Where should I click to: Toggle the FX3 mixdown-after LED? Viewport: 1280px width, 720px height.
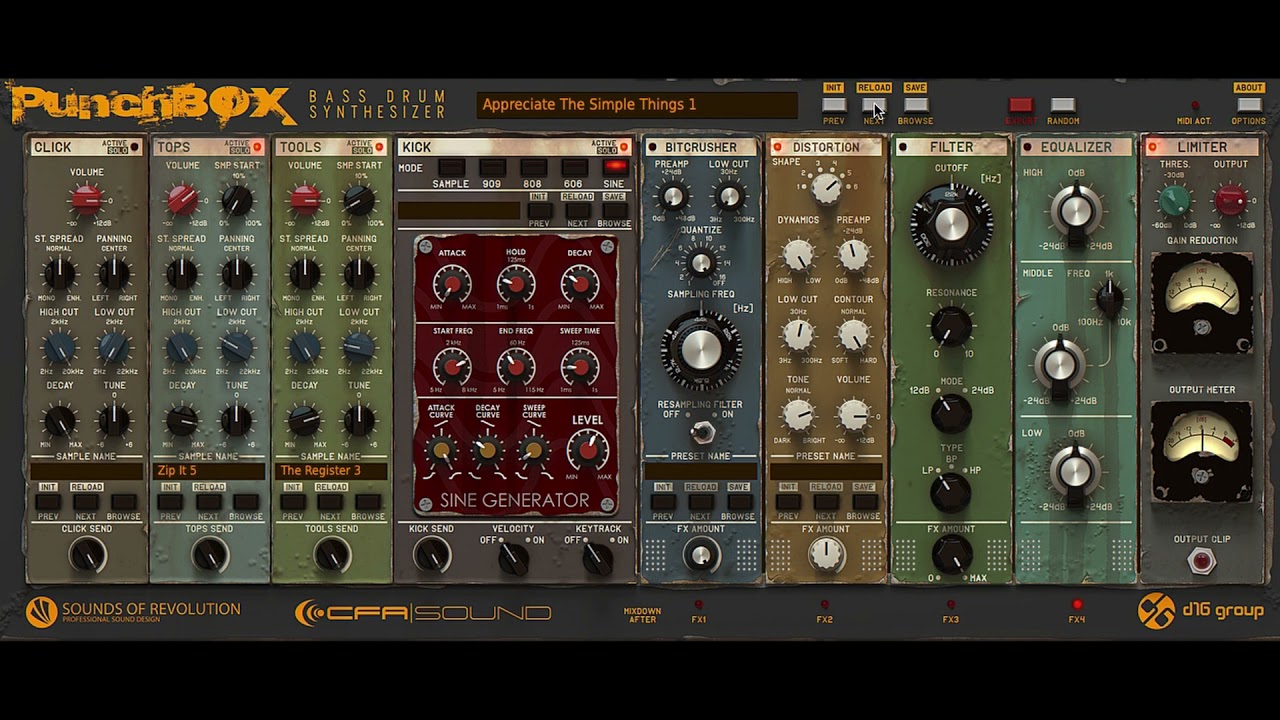(x=951, y=604)
